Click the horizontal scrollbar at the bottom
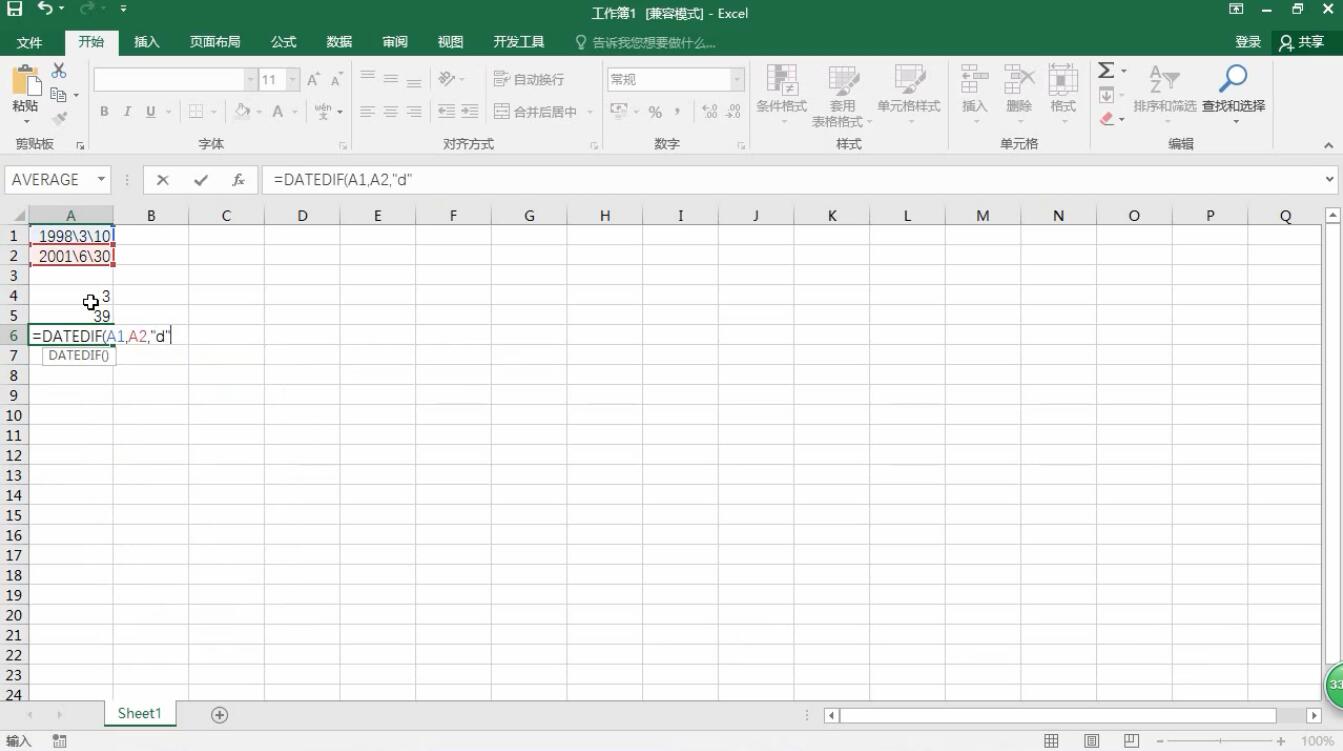This screenshot has height=751, width=1343. (x=1058, y=716)
